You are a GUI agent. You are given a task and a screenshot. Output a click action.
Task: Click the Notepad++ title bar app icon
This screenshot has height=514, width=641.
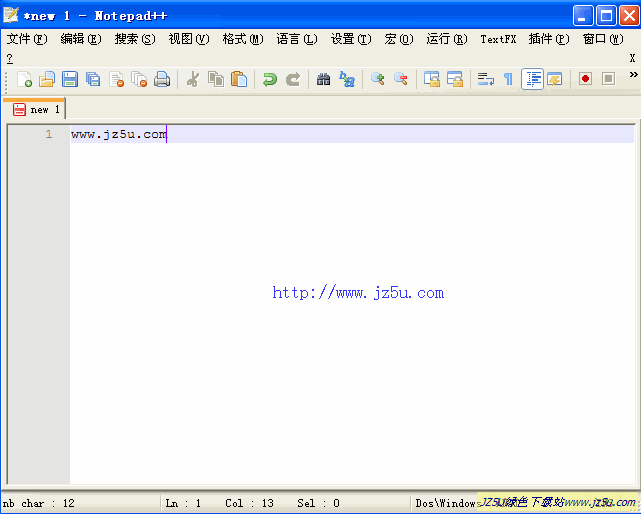(10, 15)
